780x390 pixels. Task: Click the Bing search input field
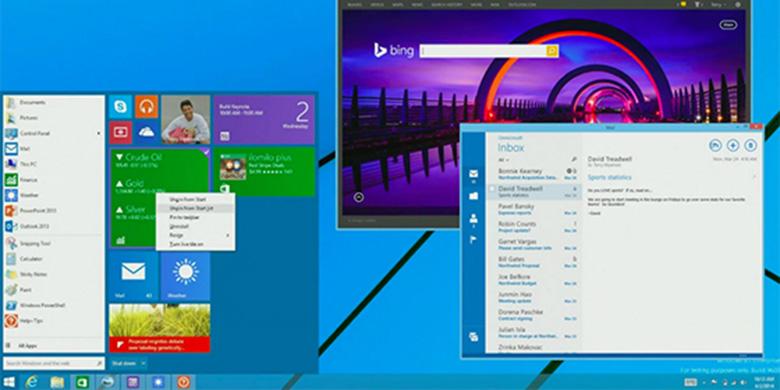tap(483, 51)
